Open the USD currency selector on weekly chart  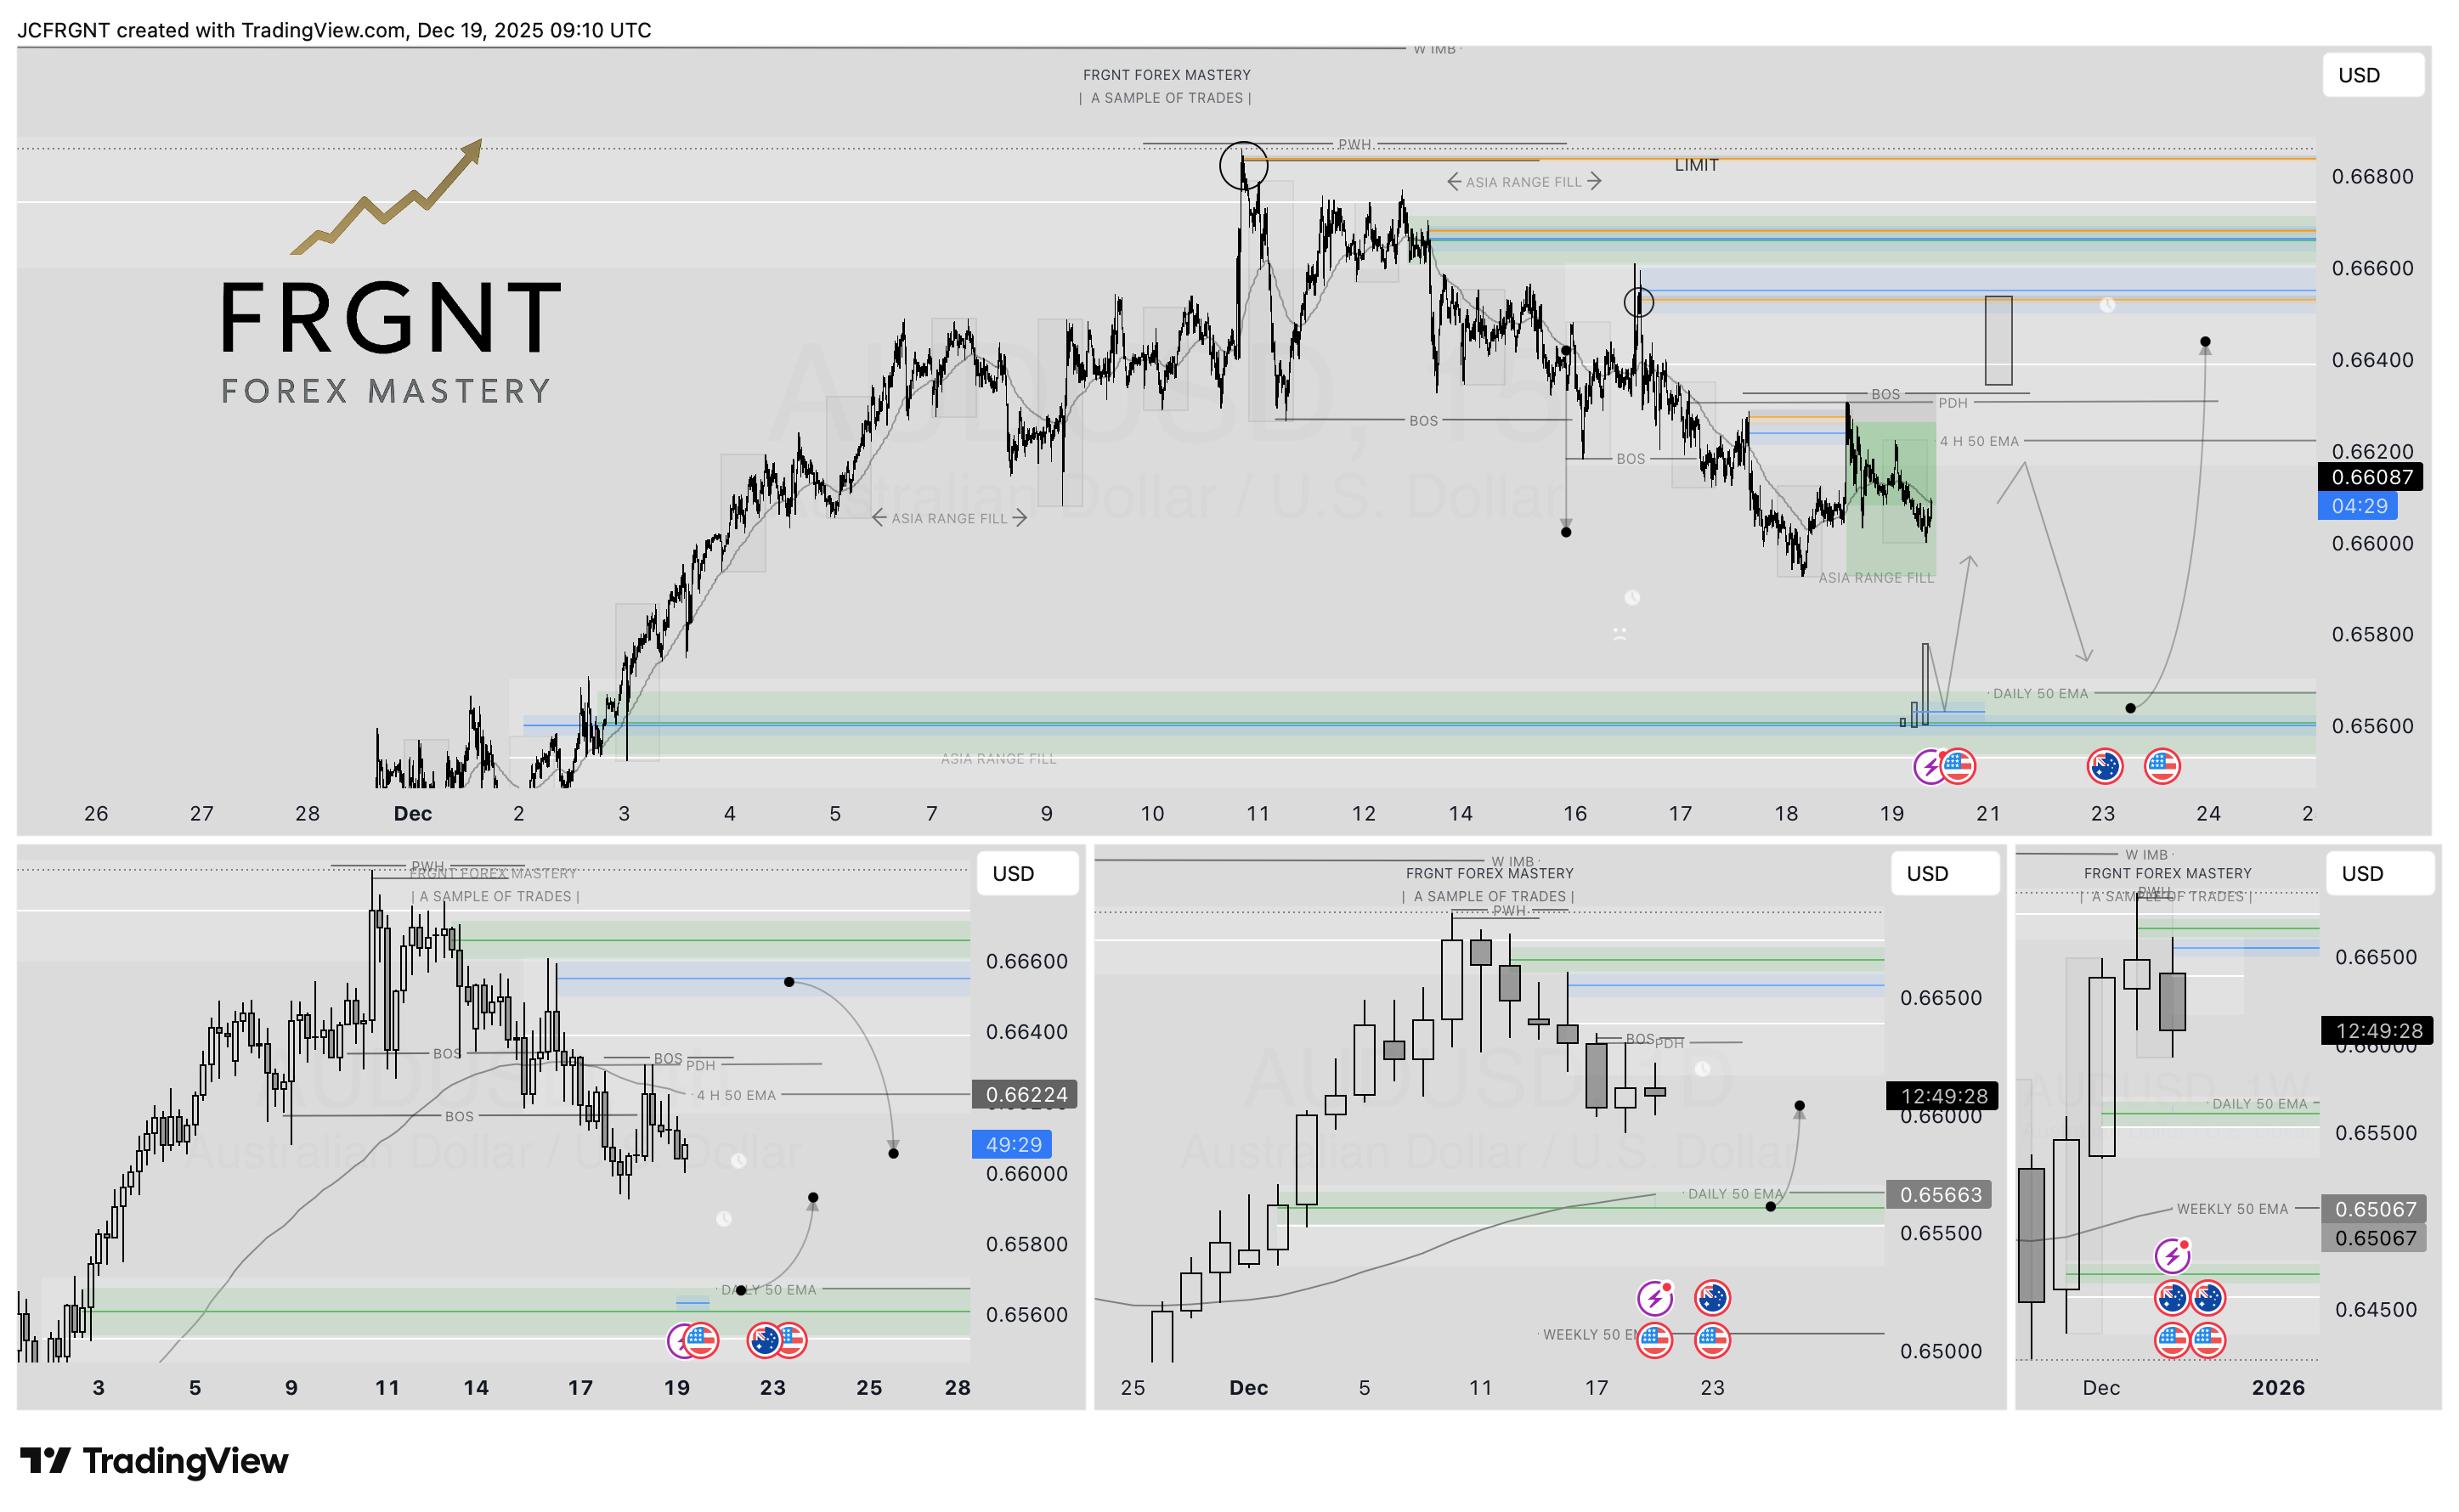[x=2378, y=874]
